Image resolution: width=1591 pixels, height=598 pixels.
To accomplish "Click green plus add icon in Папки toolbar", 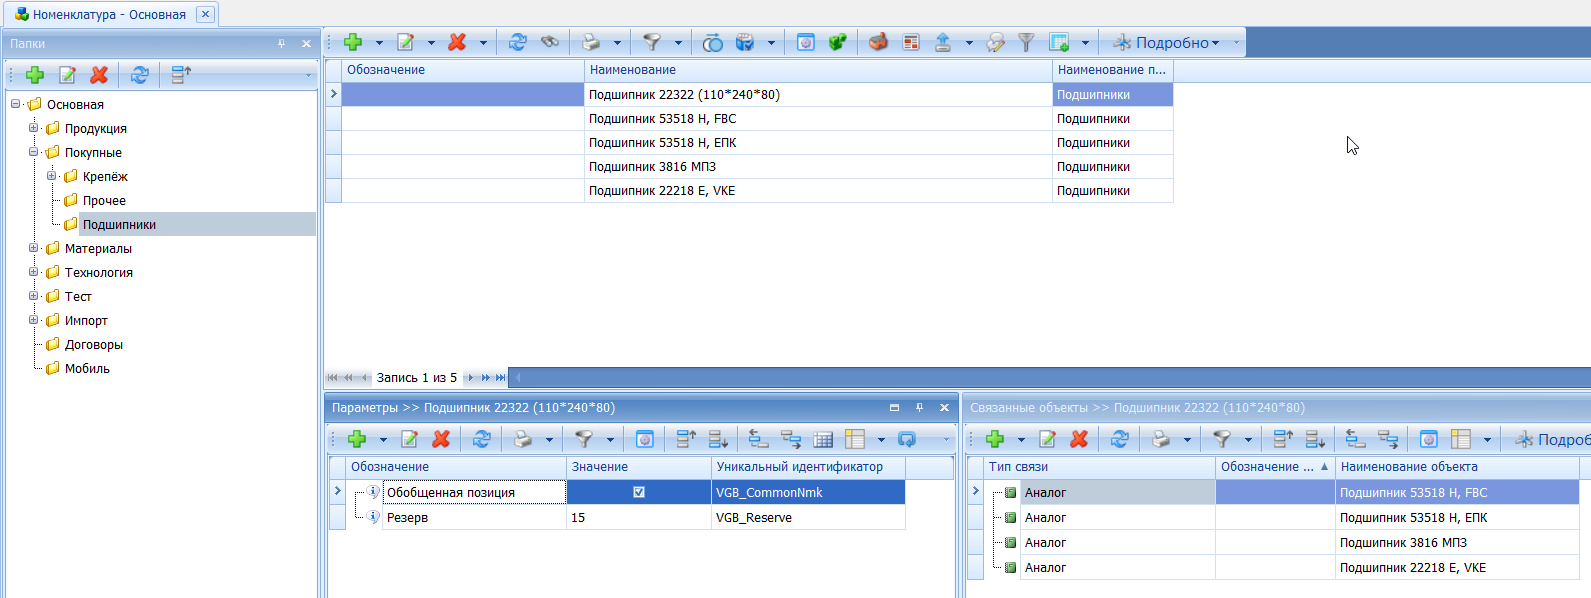I will click(x=35, y=75).
